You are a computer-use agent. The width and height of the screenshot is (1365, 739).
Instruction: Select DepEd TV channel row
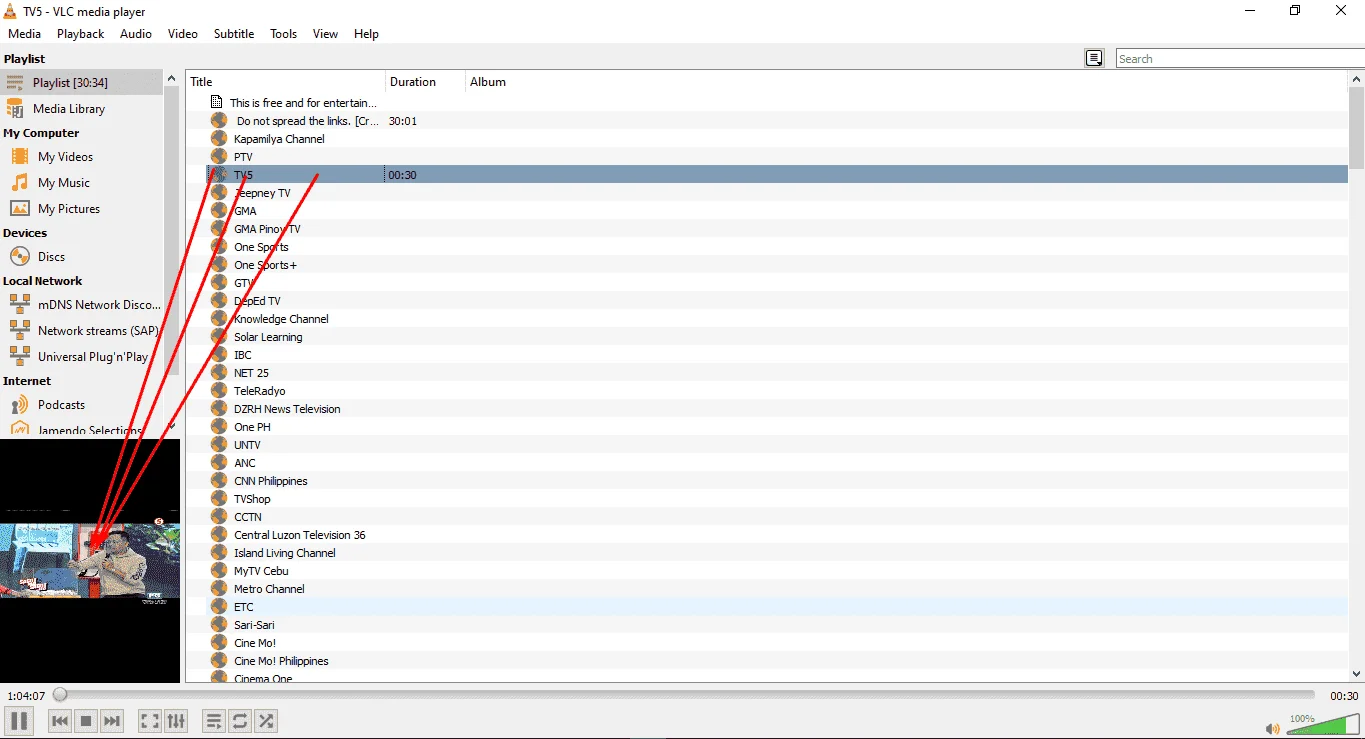pyautogui.click(x=777, y=301)
